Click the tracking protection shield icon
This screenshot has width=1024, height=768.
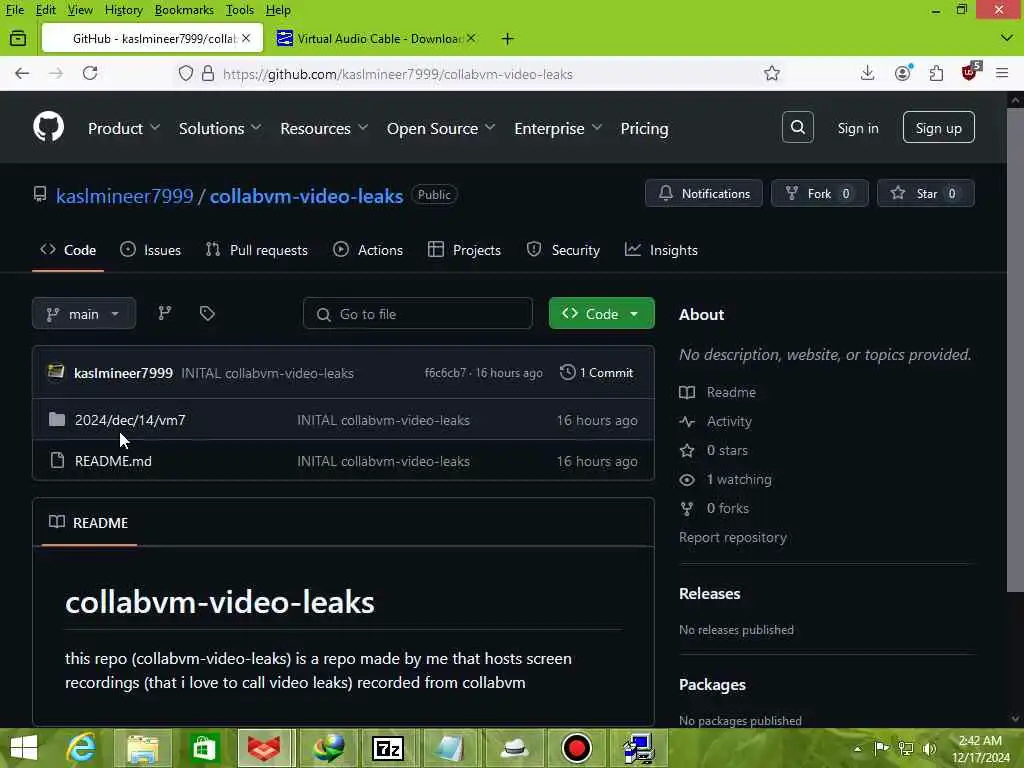click(186, 73)
